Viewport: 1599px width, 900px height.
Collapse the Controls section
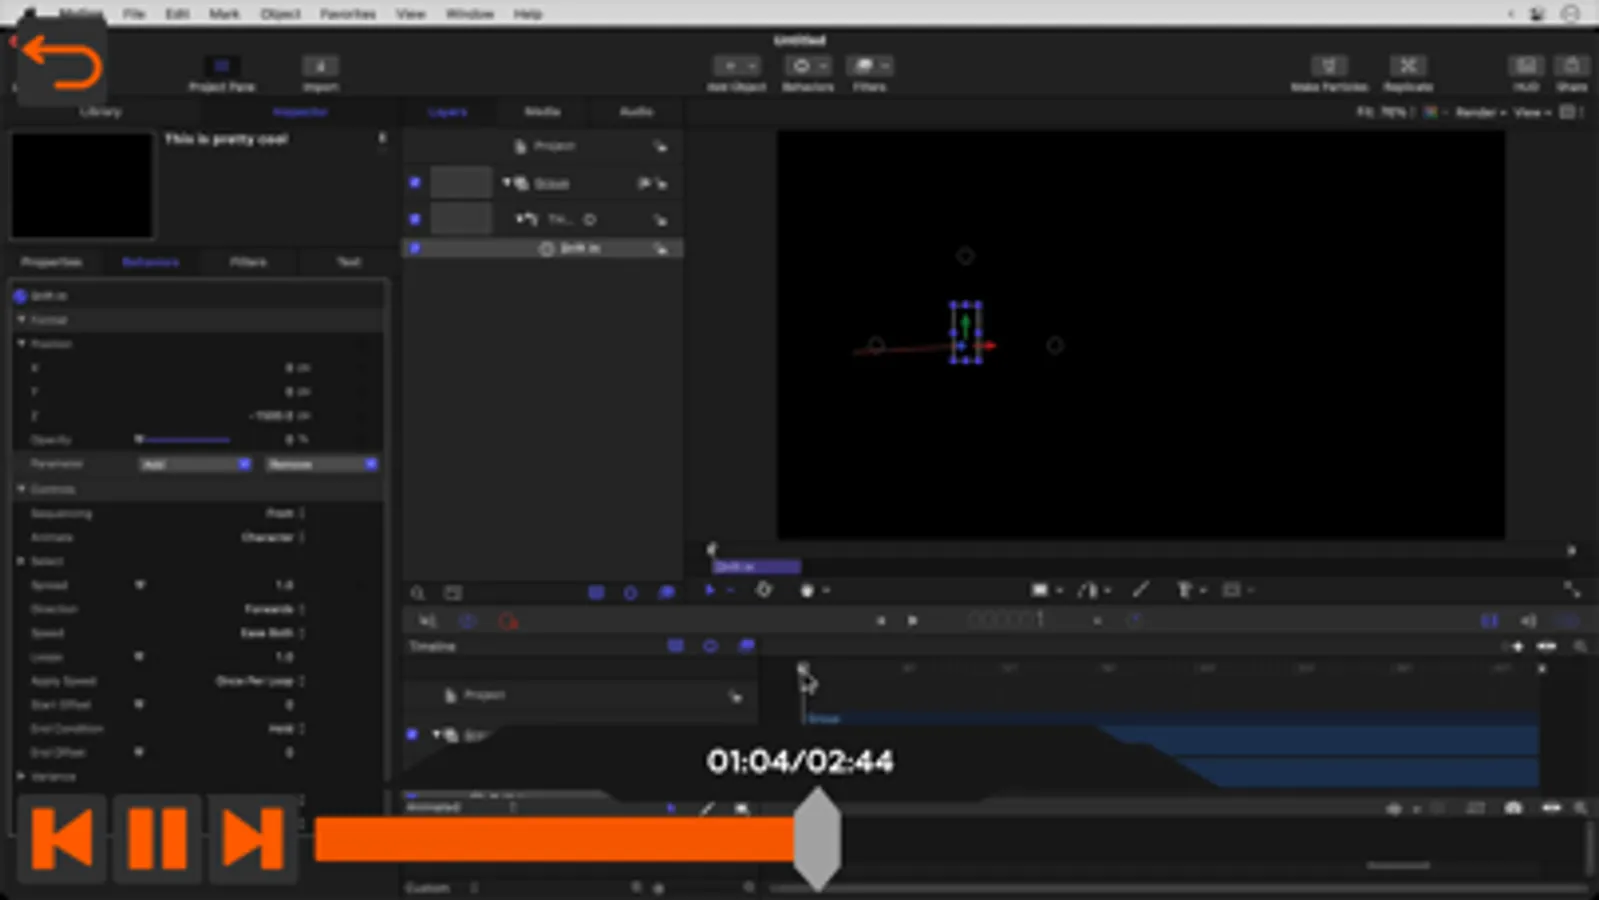coord(22,489)
